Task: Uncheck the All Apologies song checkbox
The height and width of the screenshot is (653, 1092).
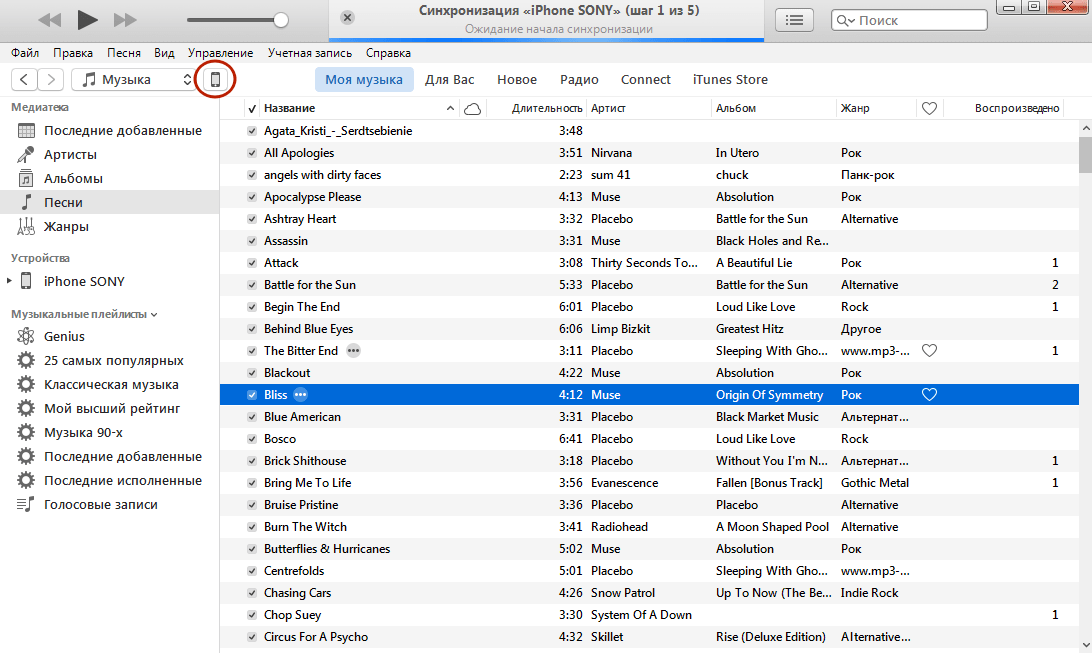Action: click(x=252, y=152)
